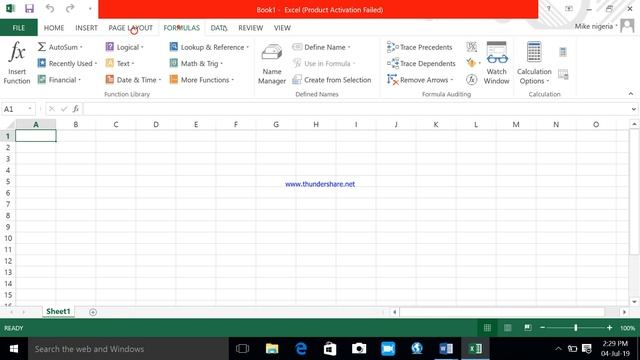This screenshot has width=640, height=360.
Task: Open the Math & Trig dropdown
Action: point(196,64)
